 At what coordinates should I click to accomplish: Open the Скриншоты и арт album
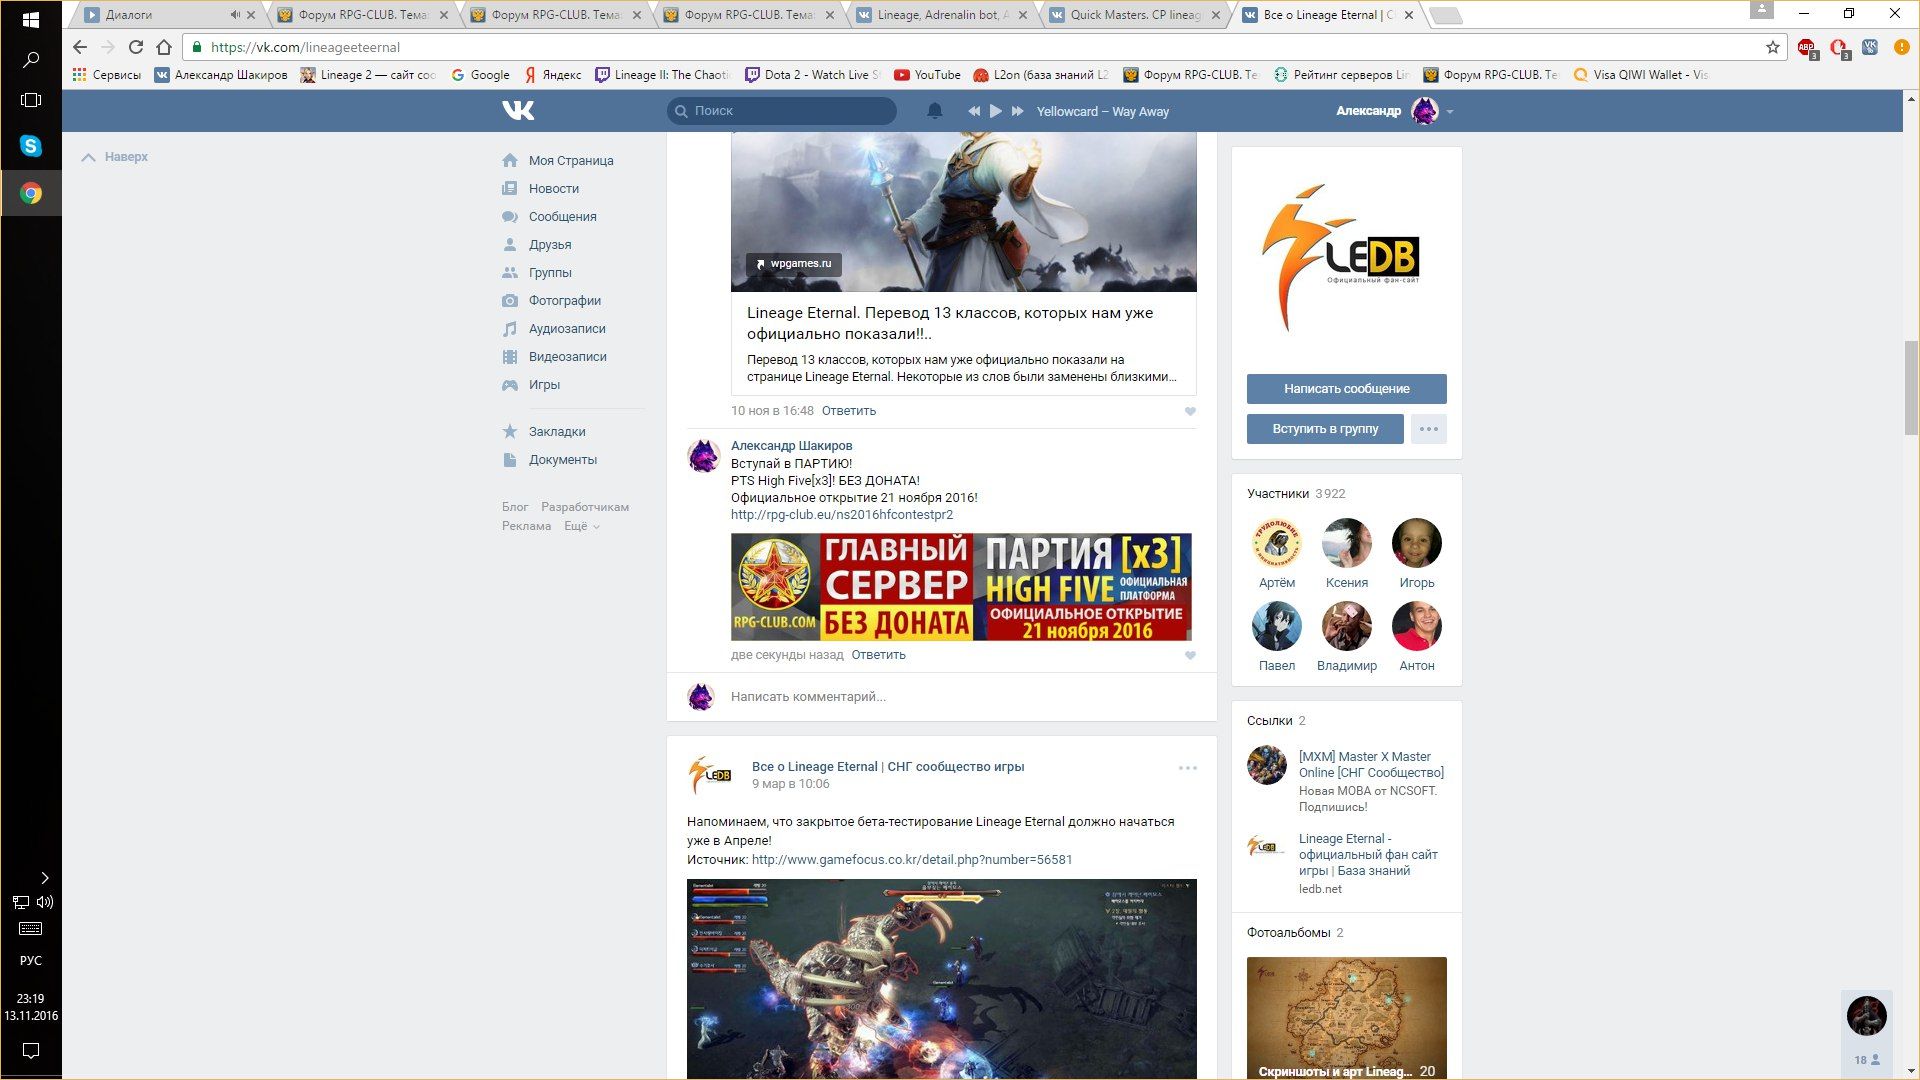point(1346,1018)
